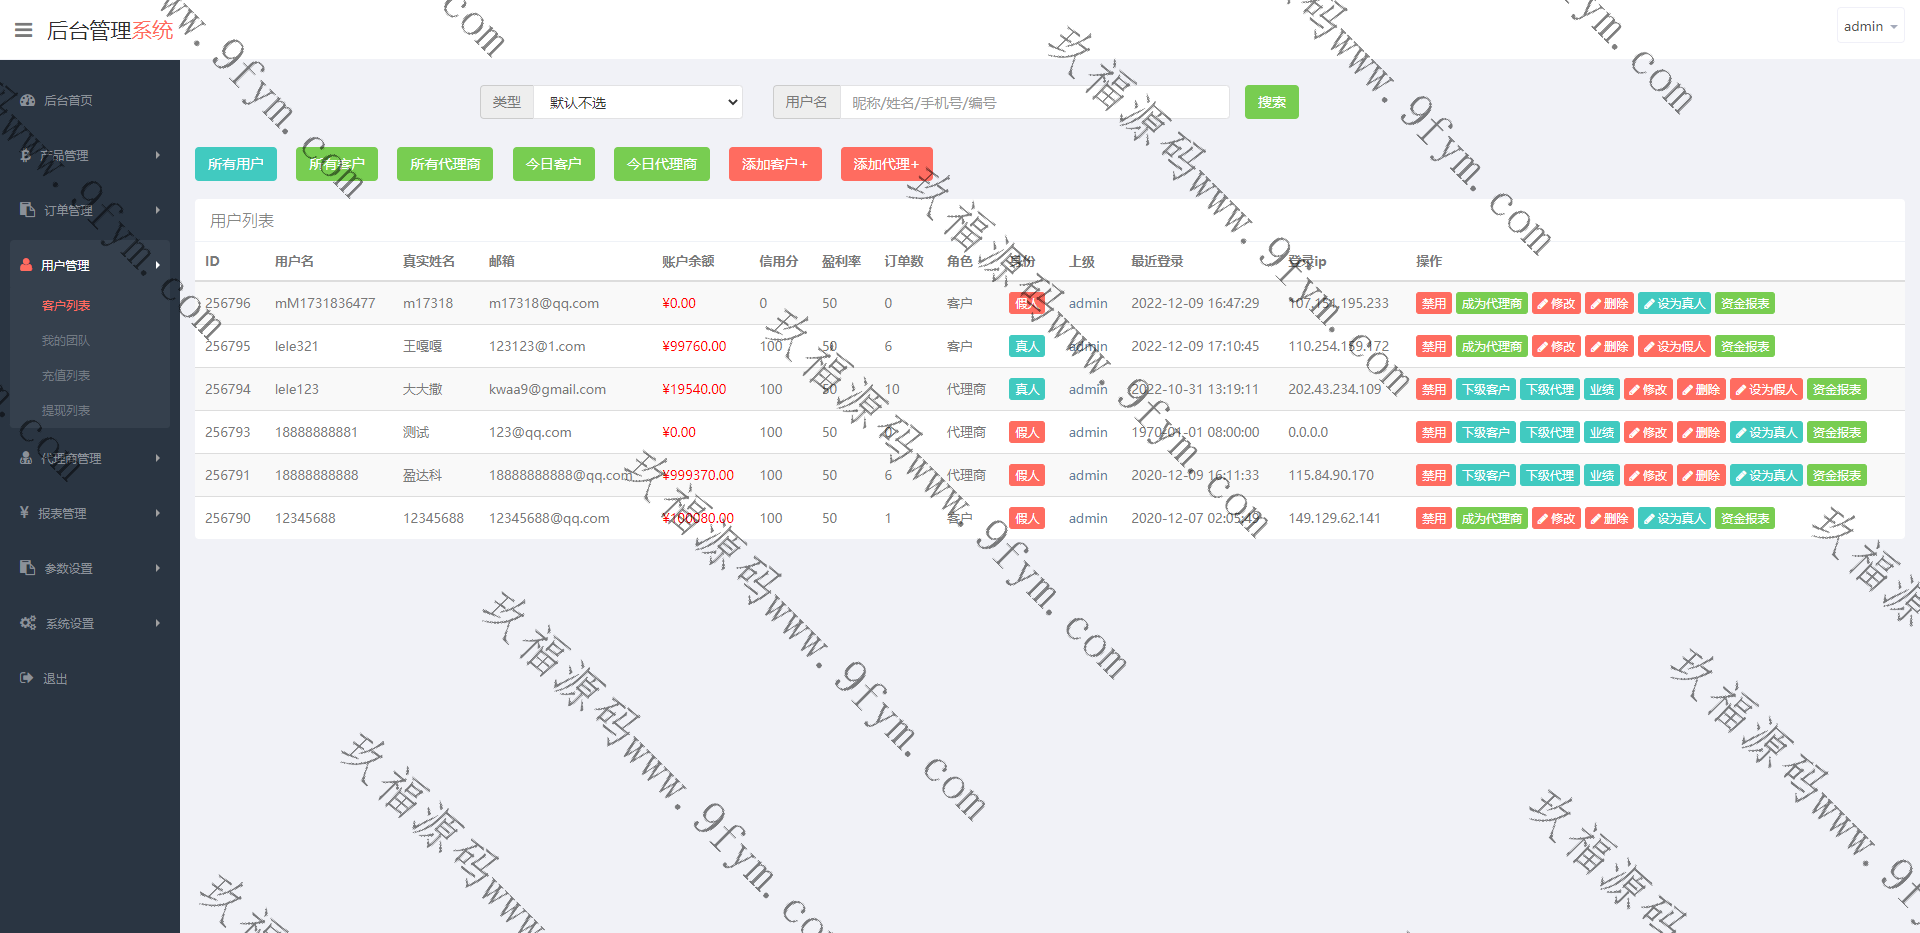The width and height of the screenshot is (1920, 933).
Task: Click 下级客户 for user lele123
Action: click(x=1485, y=390)
